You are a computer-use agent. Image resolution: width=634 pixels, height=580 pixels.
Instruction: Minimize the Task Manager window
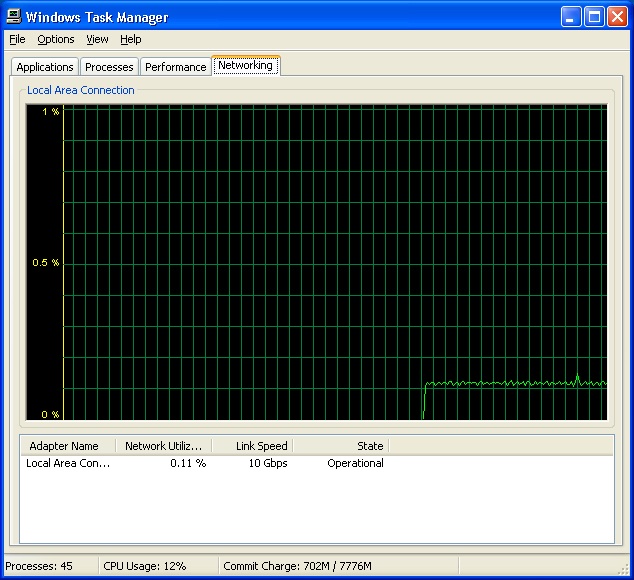pyautogui.click(x=571, y=17)
